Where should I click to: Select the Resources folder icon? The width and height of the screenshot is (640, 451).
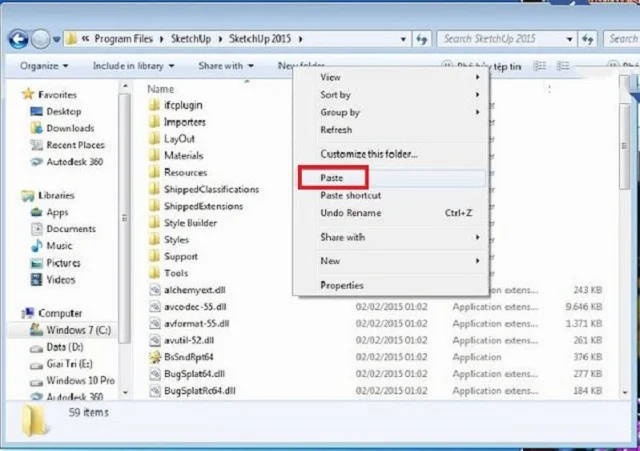(x=154, y=172)
